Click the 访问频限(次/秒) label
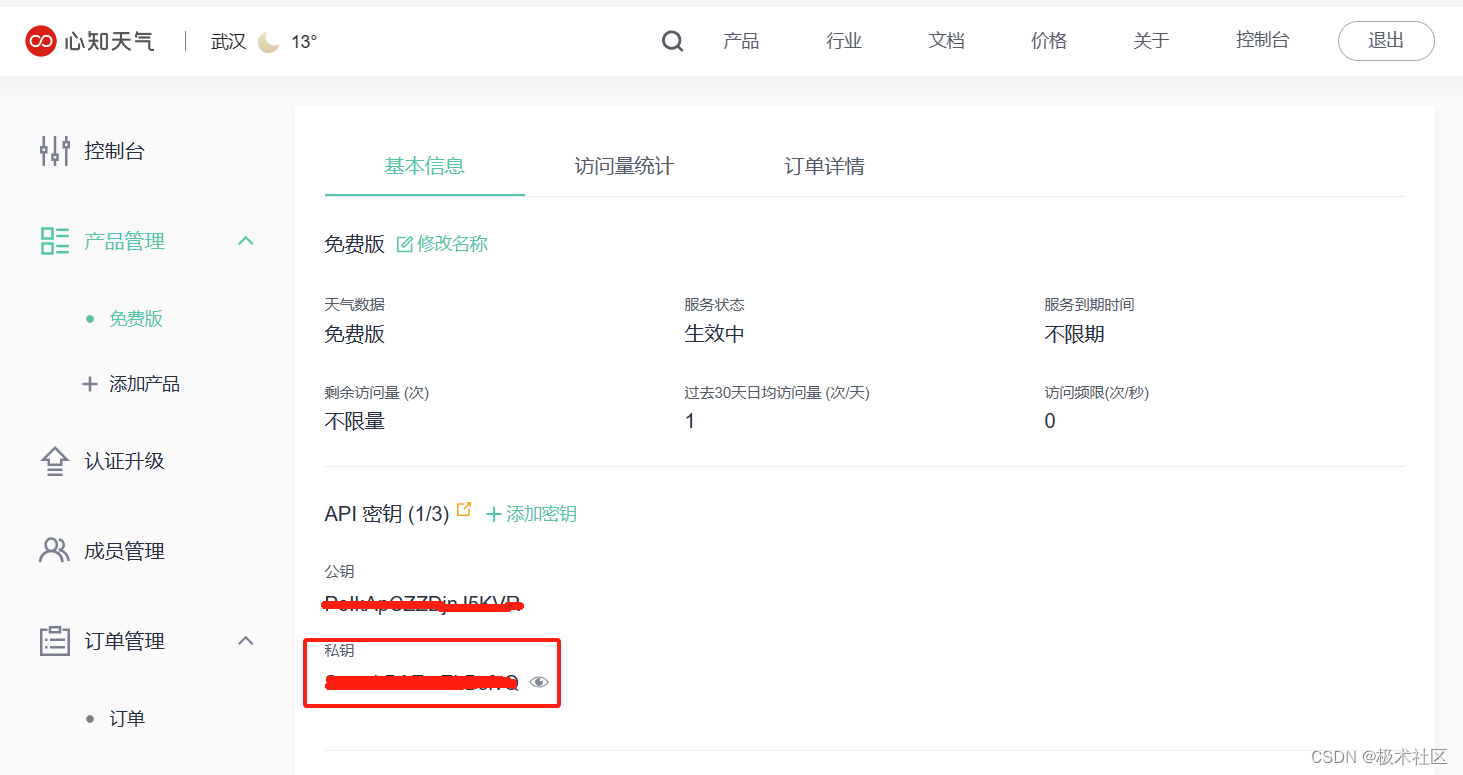1463x775 pixels. pos(1097,393)
